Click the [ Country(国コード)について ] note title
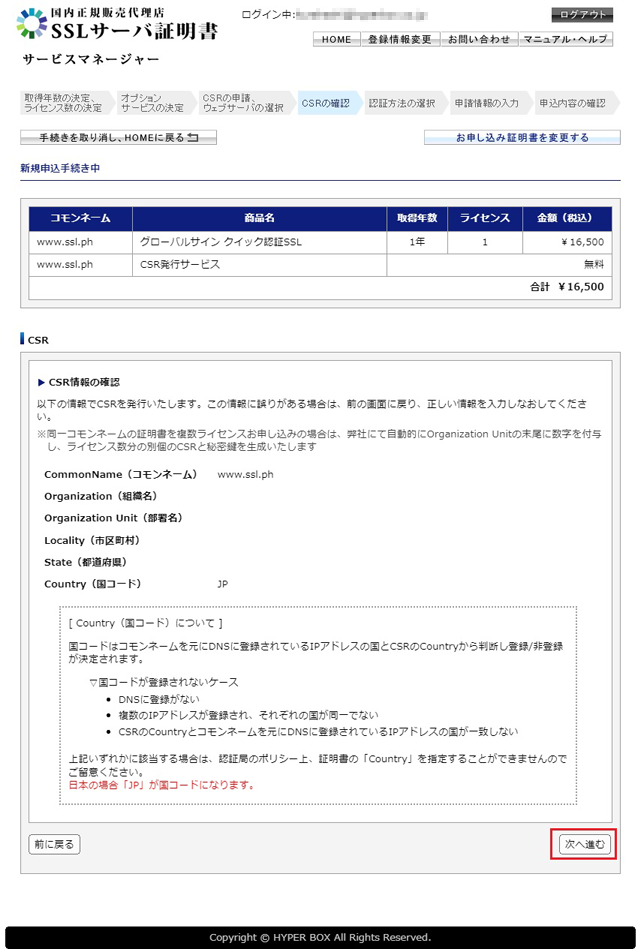 [145, 623]
